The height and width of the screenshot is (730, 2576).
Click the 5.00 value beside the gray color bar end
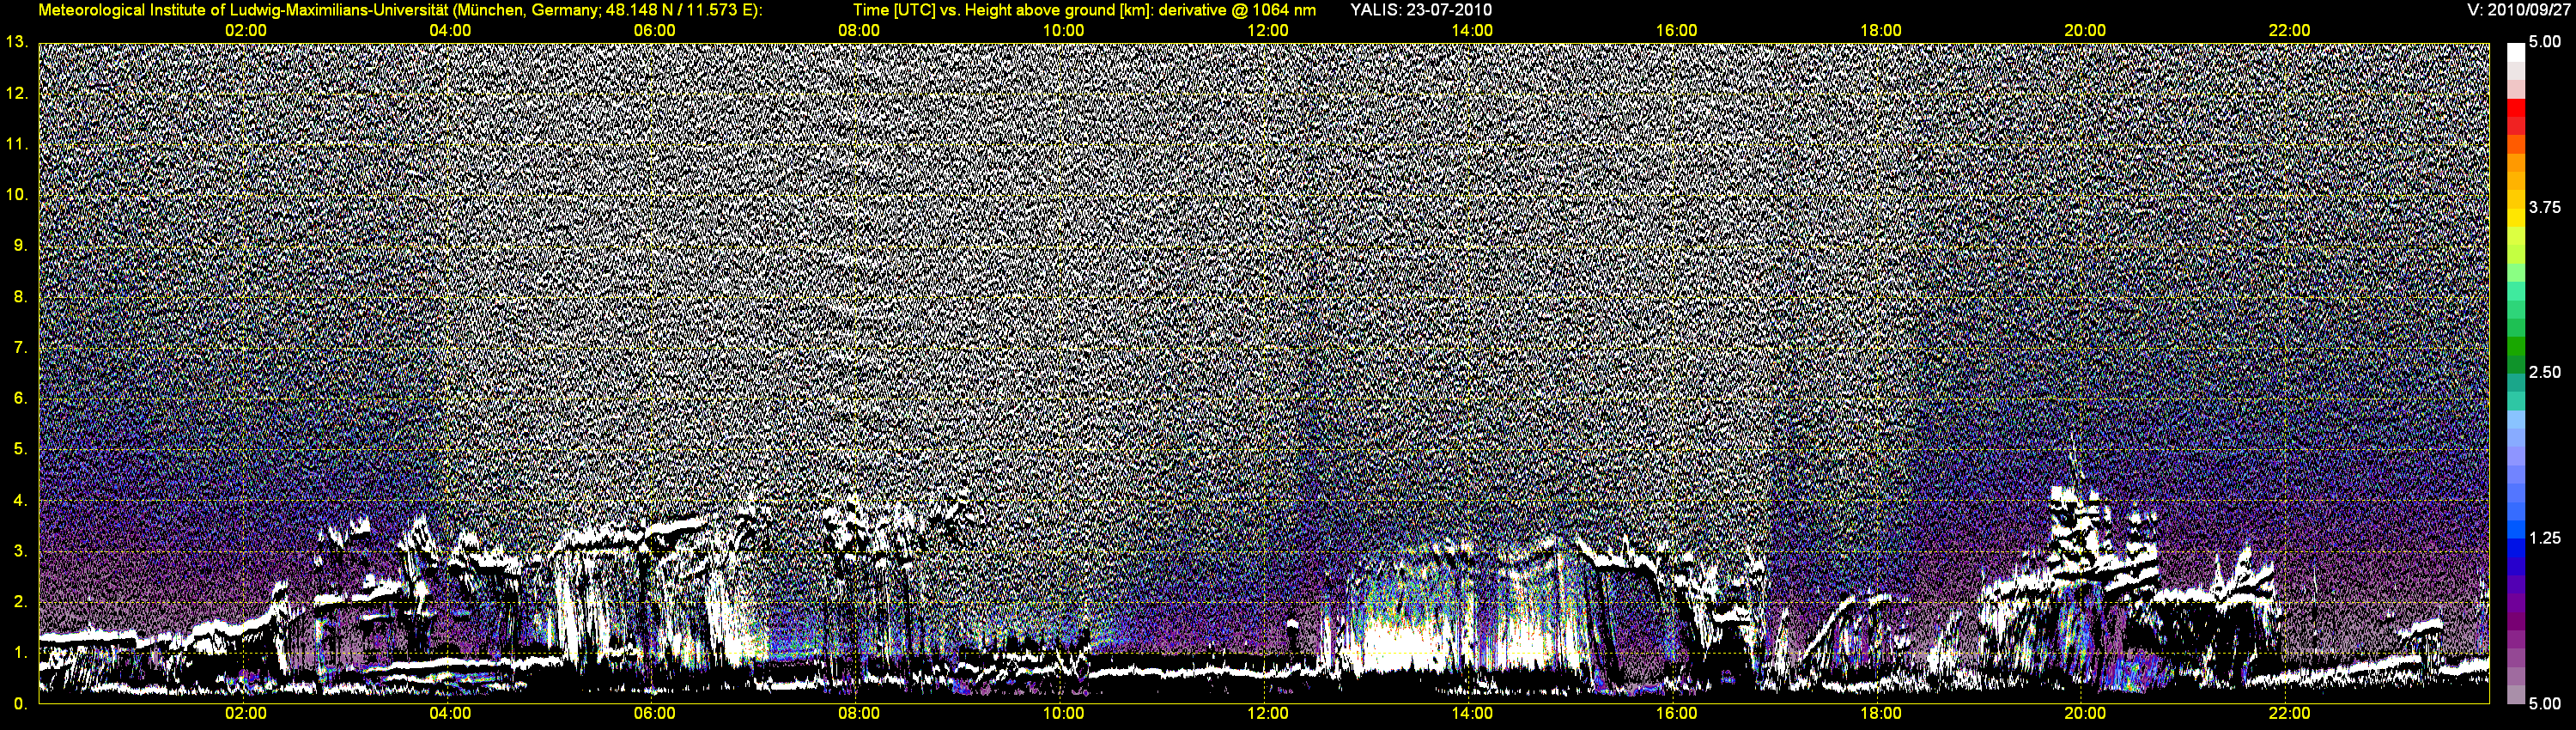coord(2545,704)
